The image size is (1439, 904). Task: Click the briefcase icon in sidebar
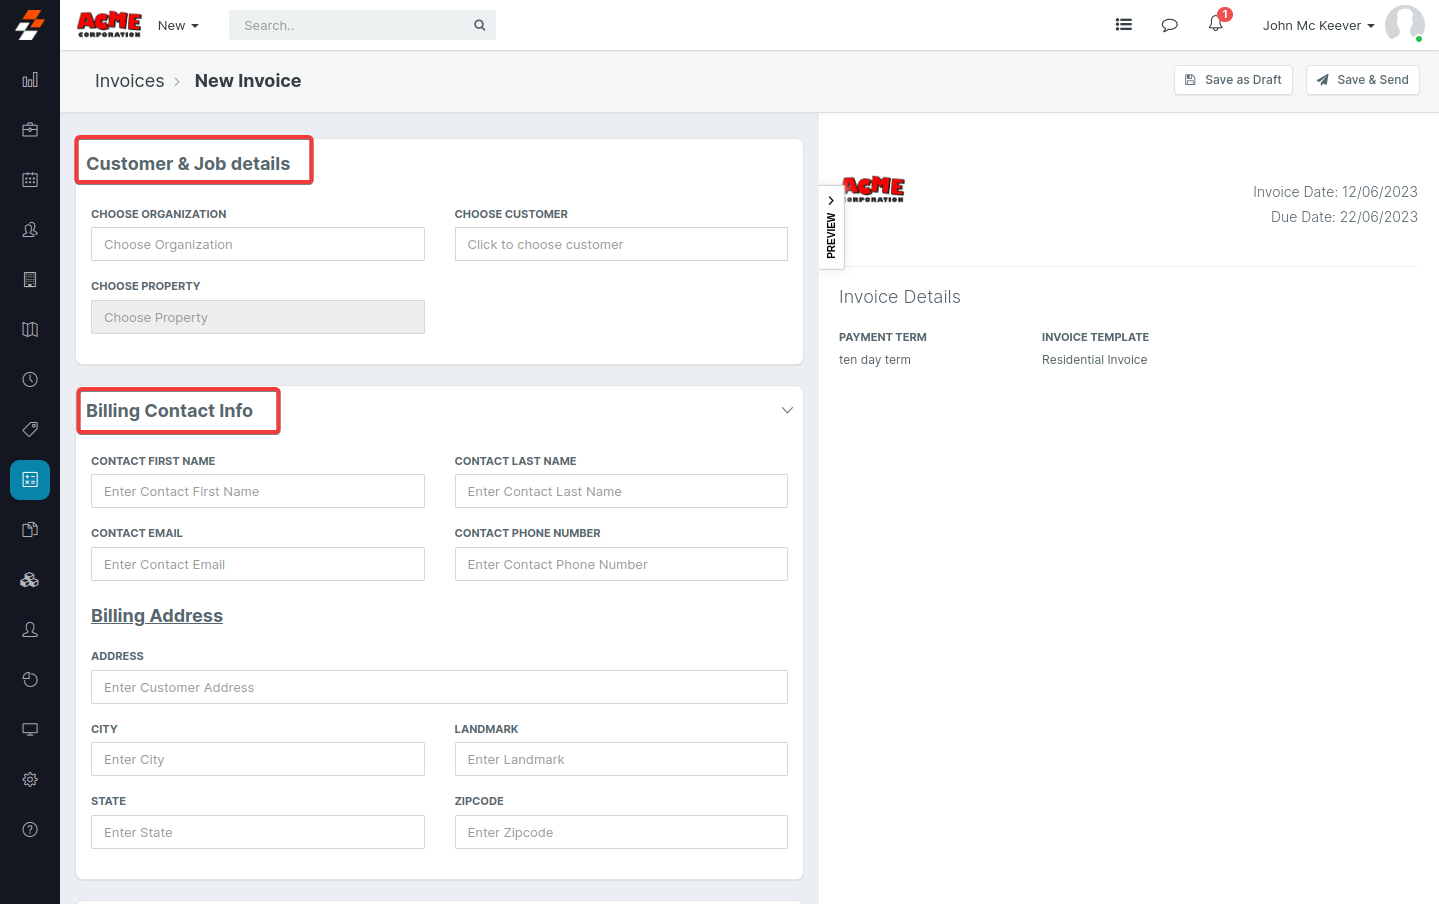point(30,130)
